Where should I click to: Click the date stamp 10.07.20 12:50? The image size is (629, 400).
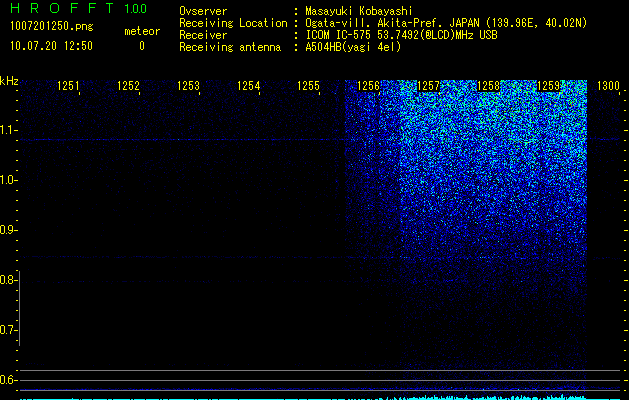click(x=51, y=46)
